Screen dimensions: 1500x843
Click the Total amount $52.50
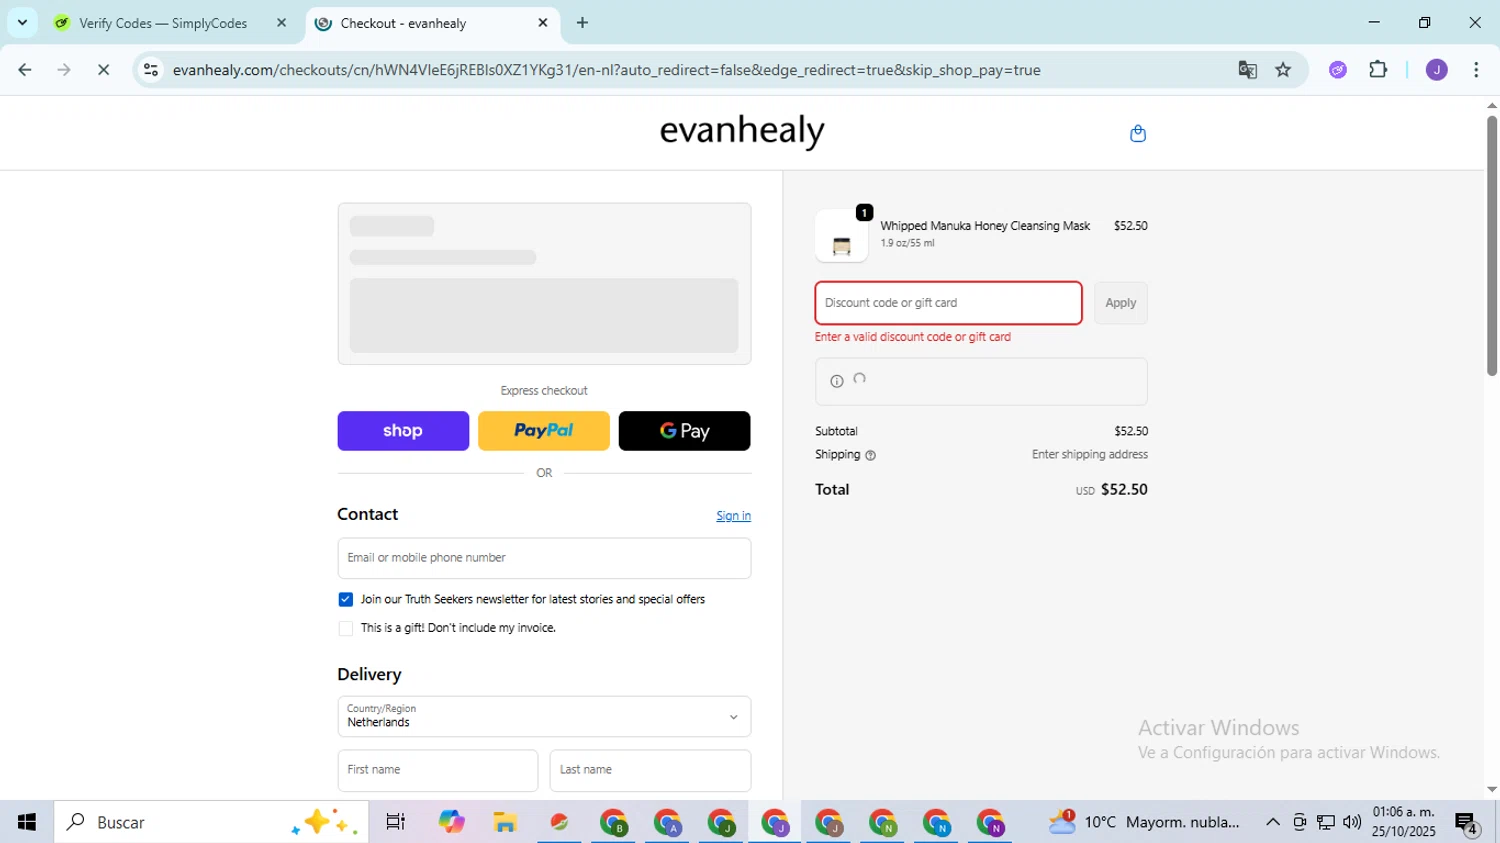pyautogui.click(x=1124, y=490)
